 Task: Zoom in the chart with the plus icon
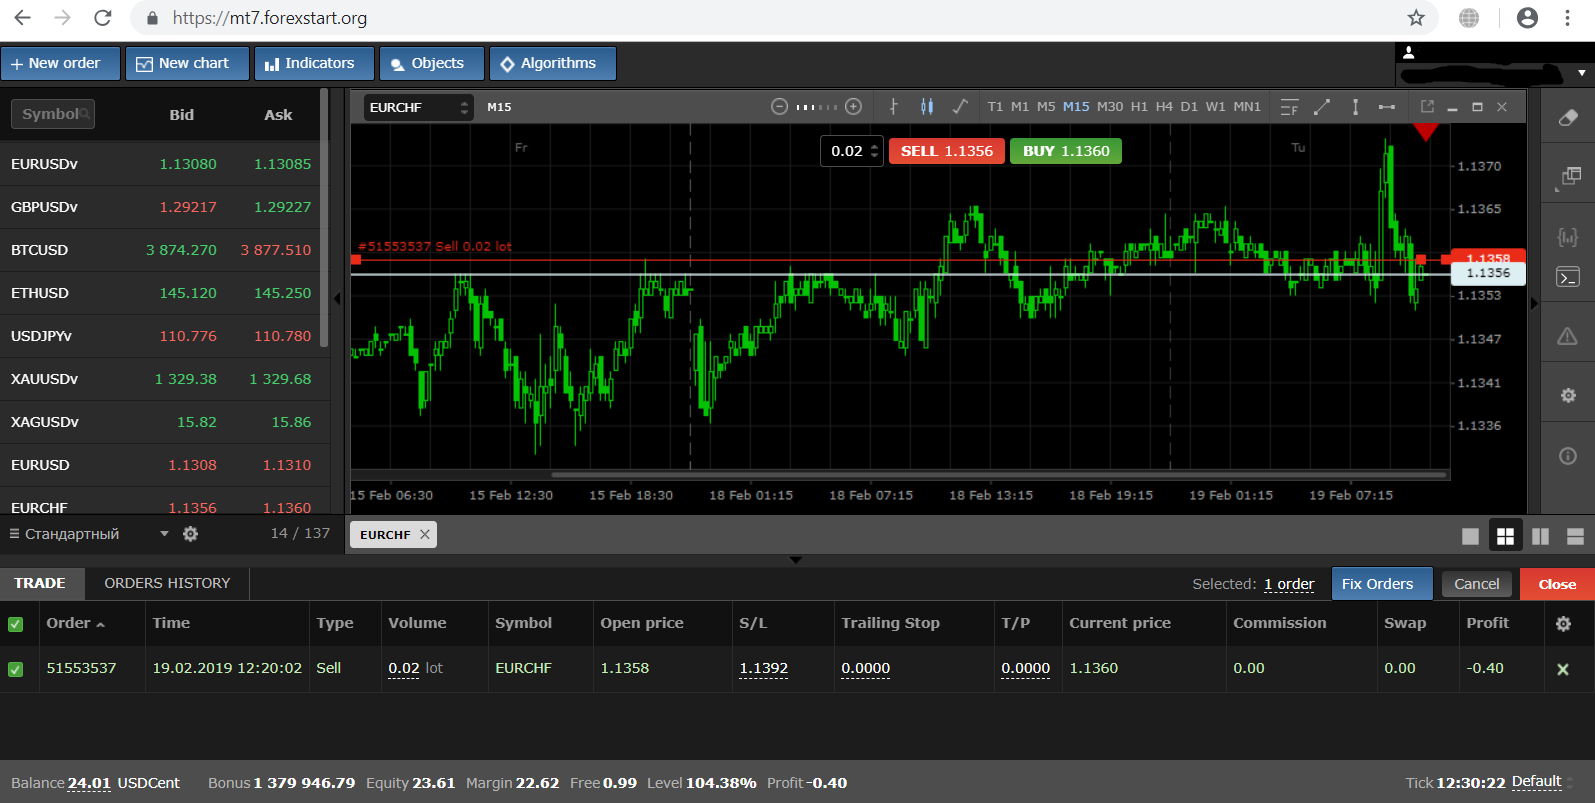[853, 106]
